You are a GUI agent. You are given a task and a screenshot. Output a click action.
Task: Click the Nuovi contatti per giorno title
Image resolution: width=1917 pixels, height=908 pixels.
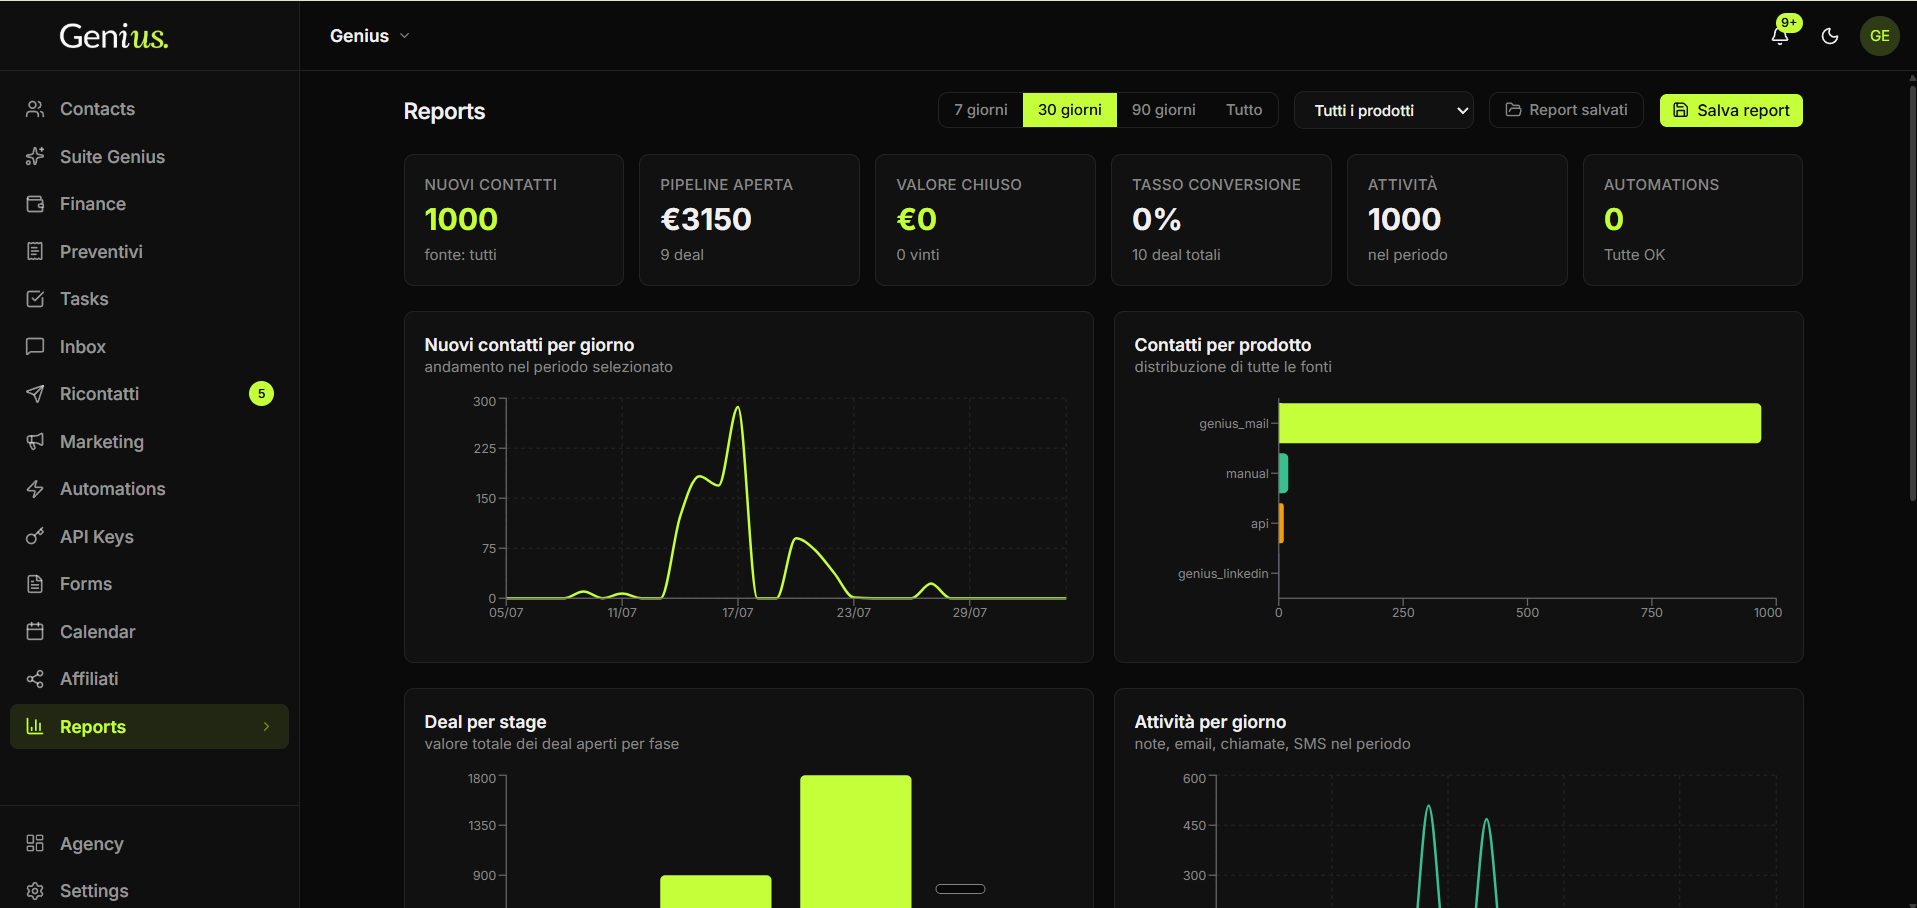[529, 345]
